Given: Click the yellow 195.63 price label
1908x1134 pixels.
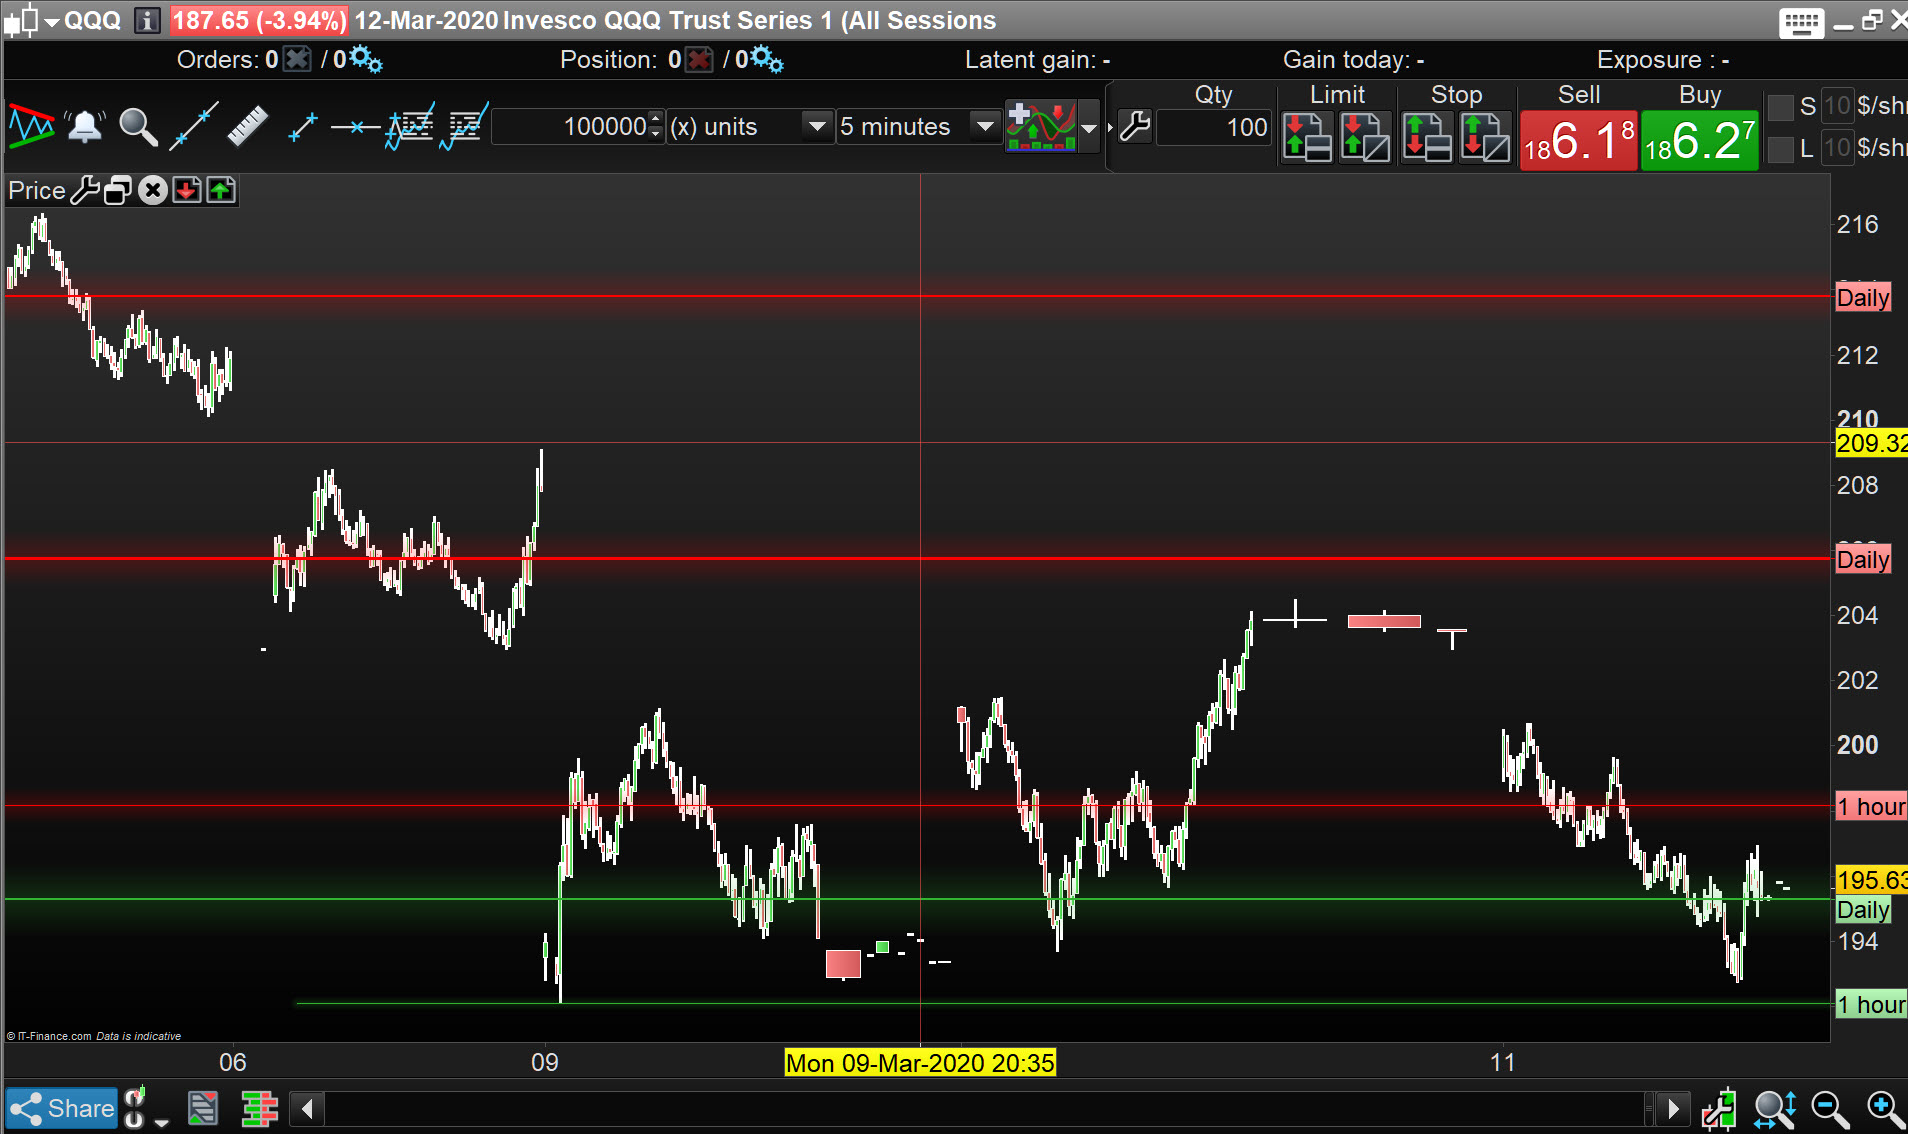Looking at the screenshot, I should point(1871,880).
